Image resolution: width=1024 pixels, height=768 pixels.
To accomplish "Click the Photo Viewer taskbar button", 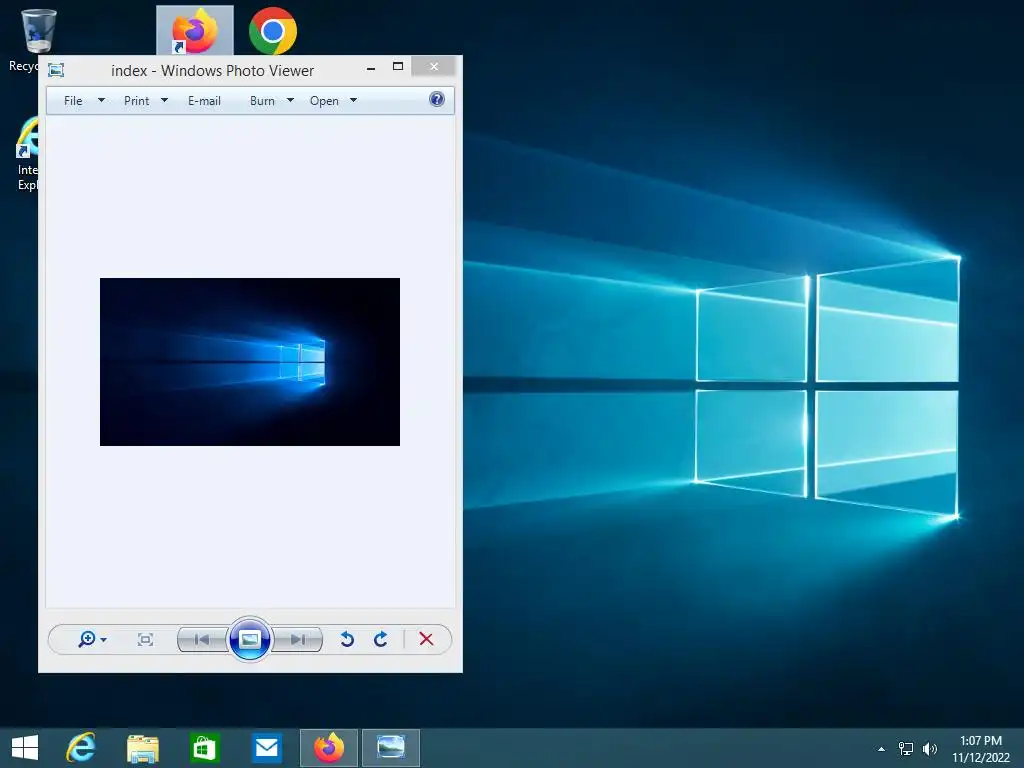I will pos(391,748).
